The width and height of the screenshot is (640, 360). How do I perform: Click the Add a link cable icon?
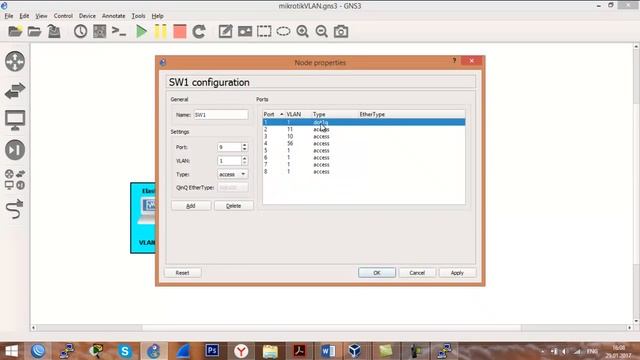pyautogui.click(x=15, y=209)
